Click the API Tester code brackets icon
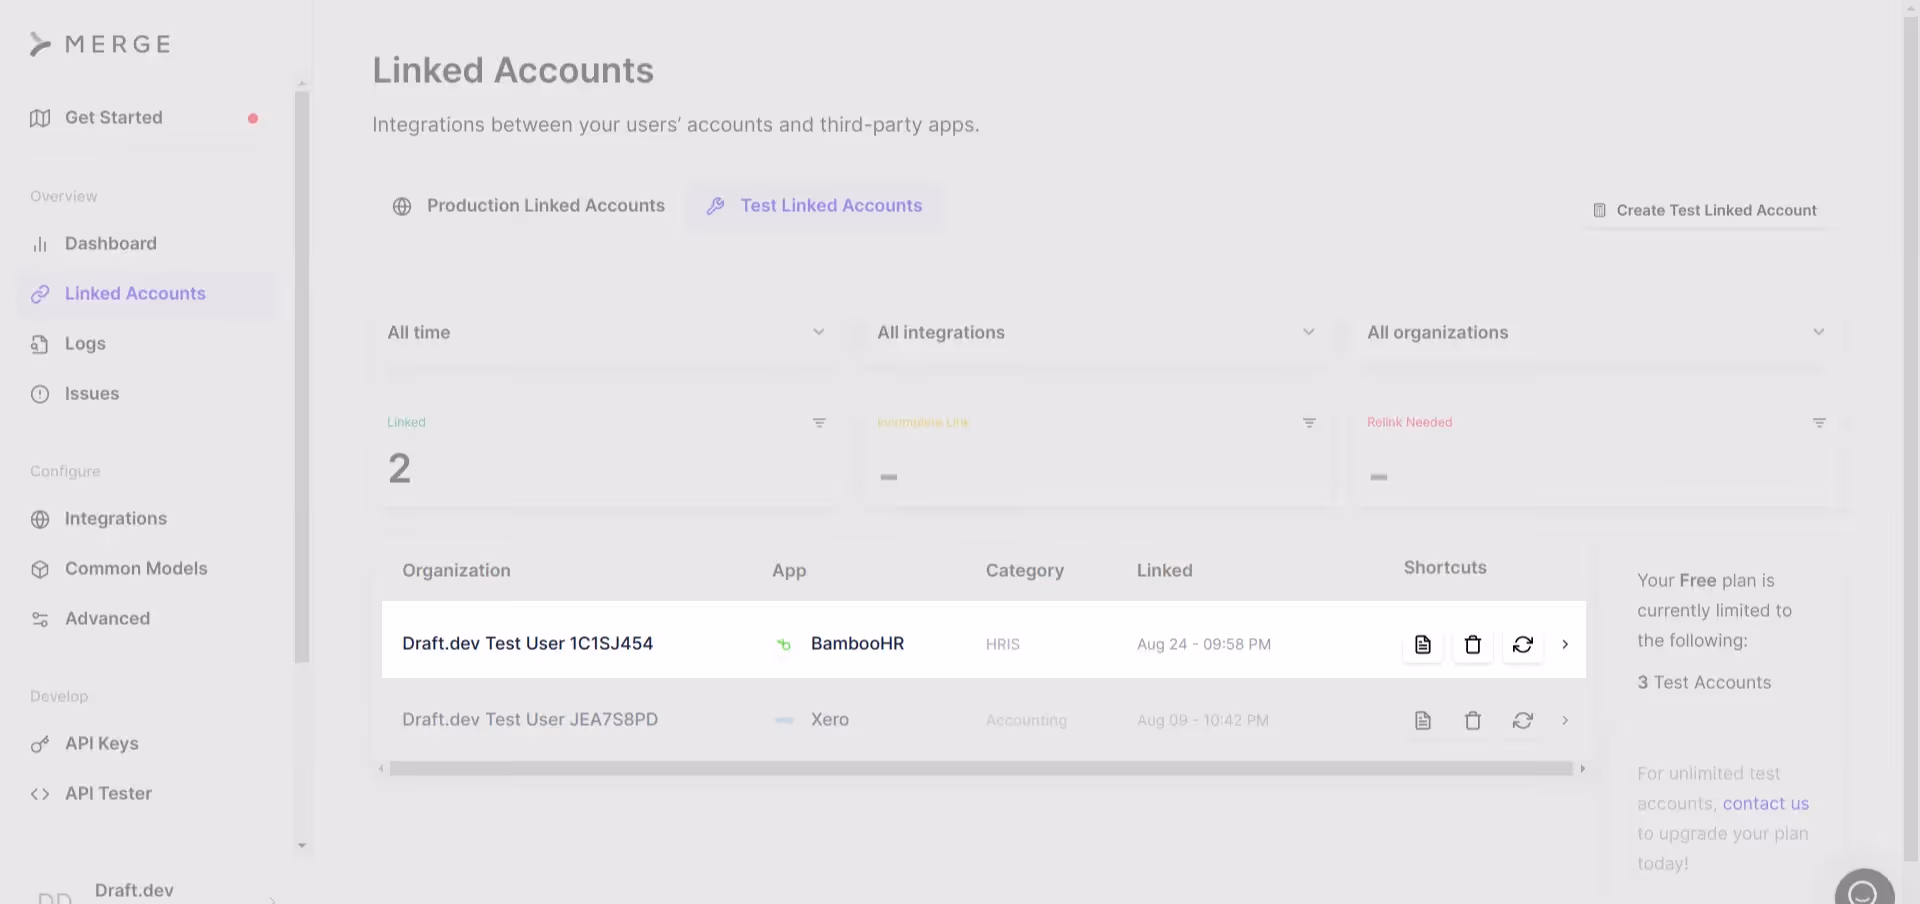The width and height of the screenshot is (1920, 904). coord(40,794)
